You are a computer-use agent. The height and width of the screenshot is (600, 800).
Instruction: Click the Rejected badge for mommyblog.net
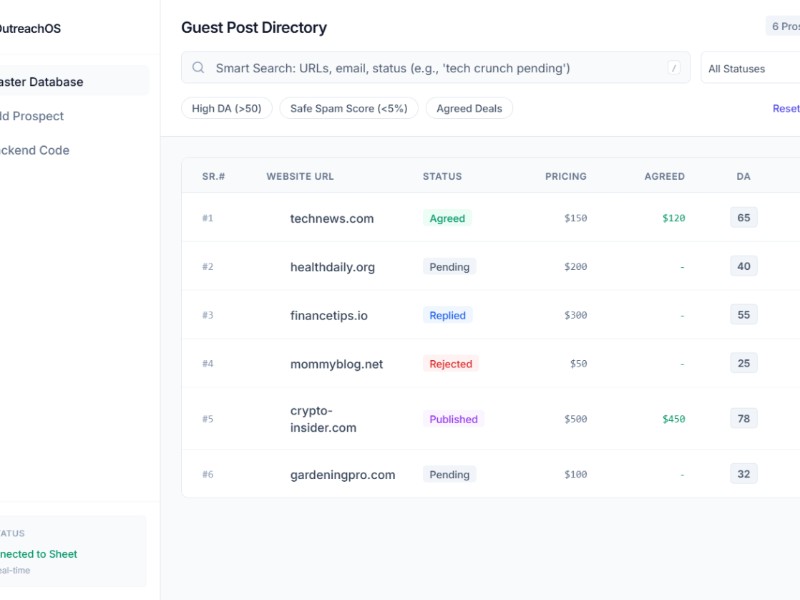(450, 364)
